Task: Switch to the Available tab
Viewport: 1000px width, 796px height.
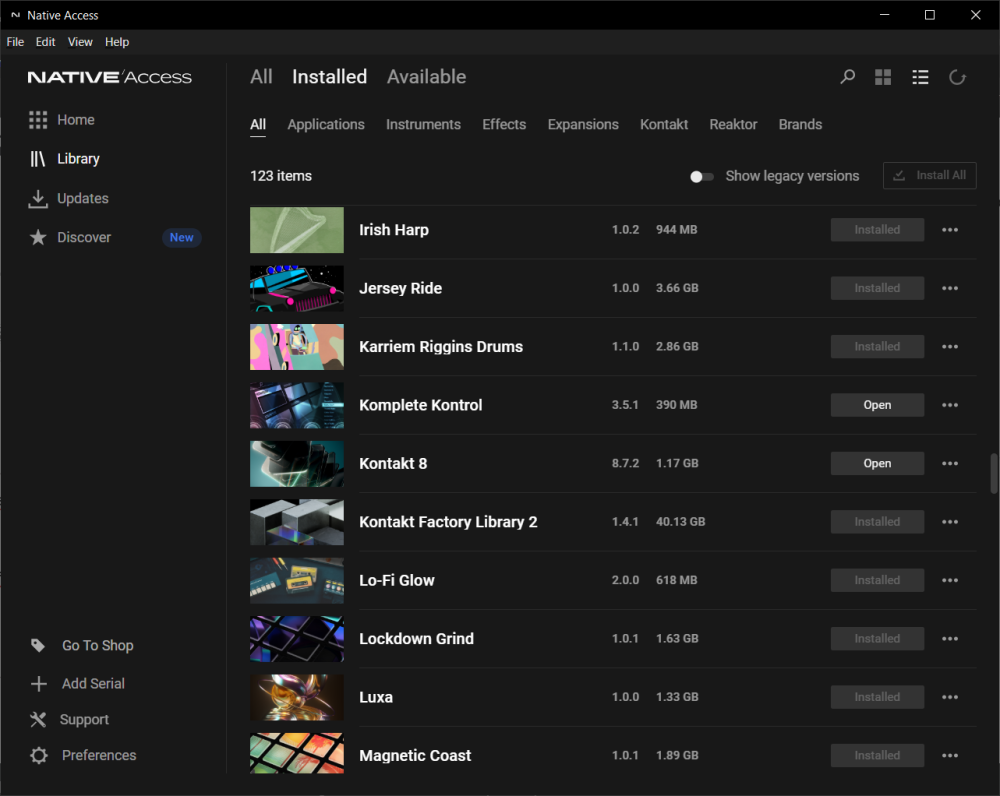Action: [426, 77]
